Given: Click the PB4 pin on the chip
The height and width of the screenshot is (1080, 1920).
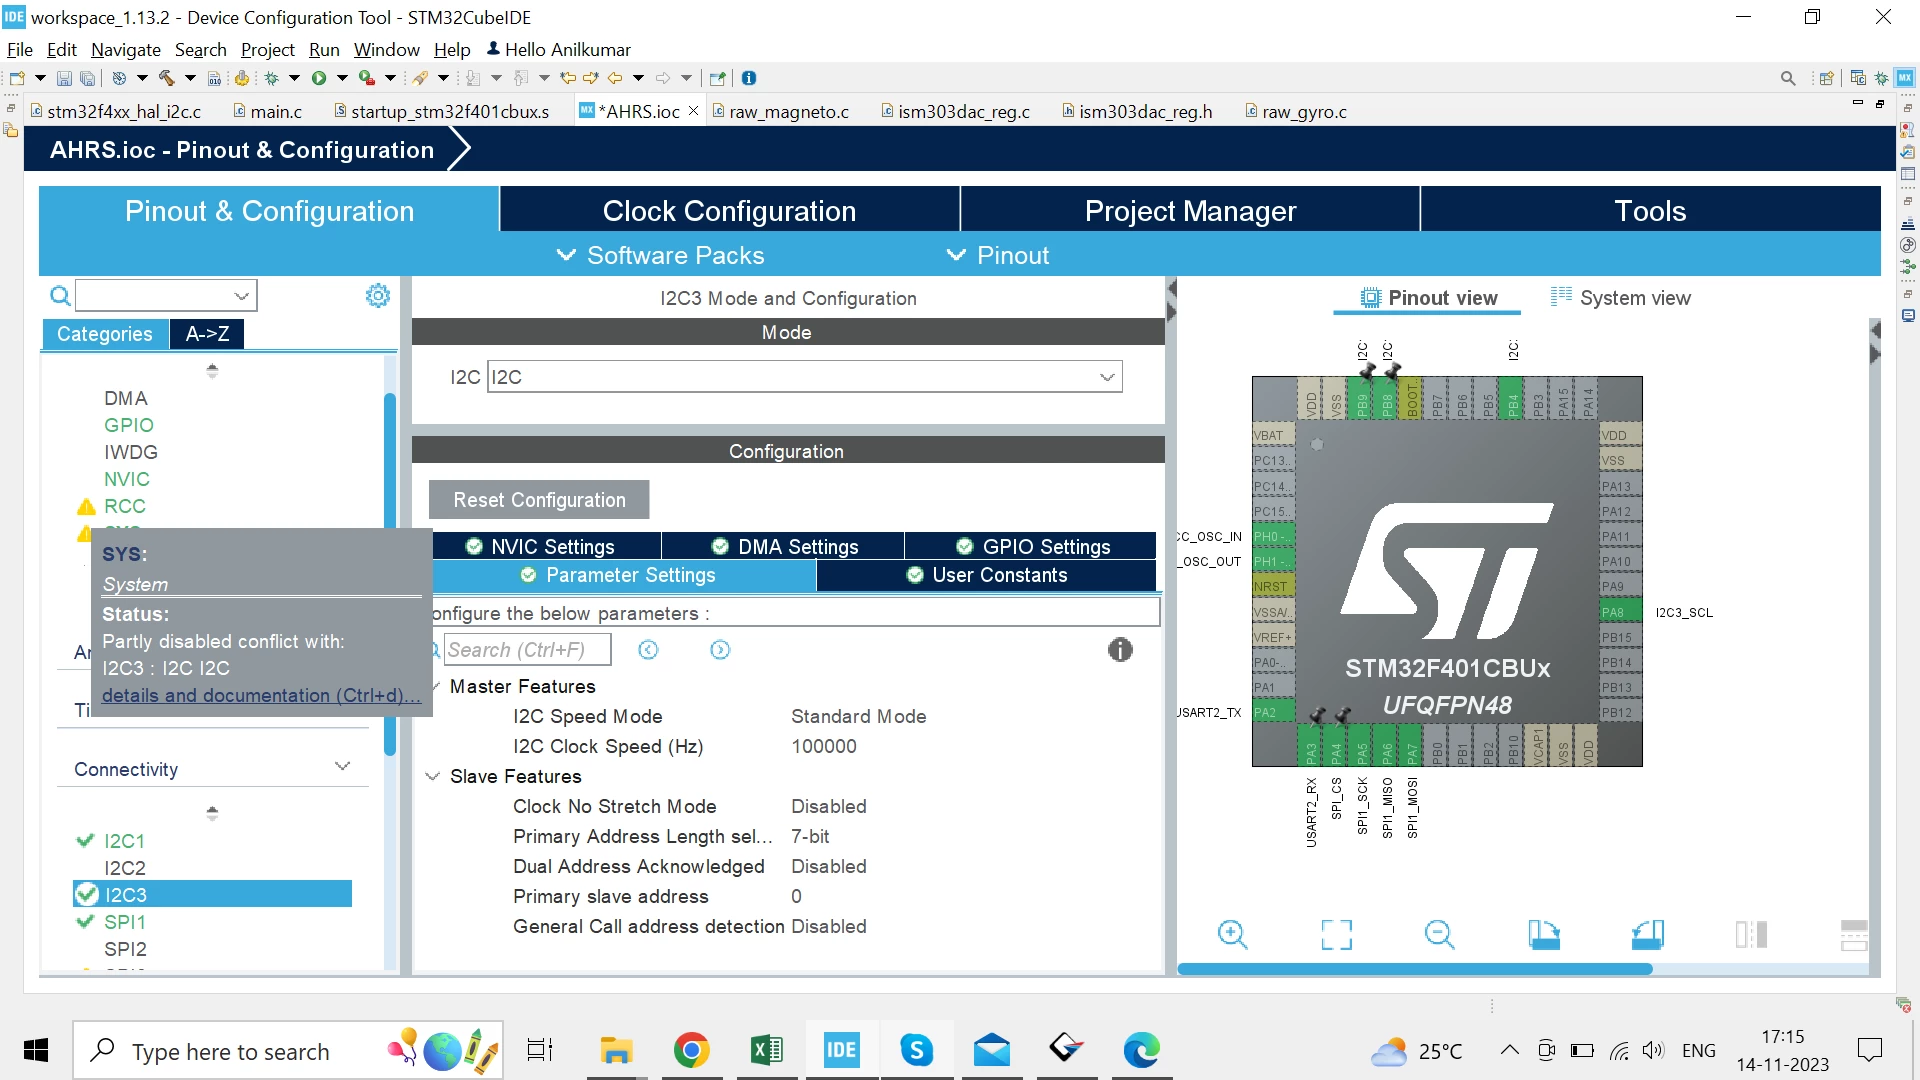Looking at the screenshot, I should (1512, 399).
